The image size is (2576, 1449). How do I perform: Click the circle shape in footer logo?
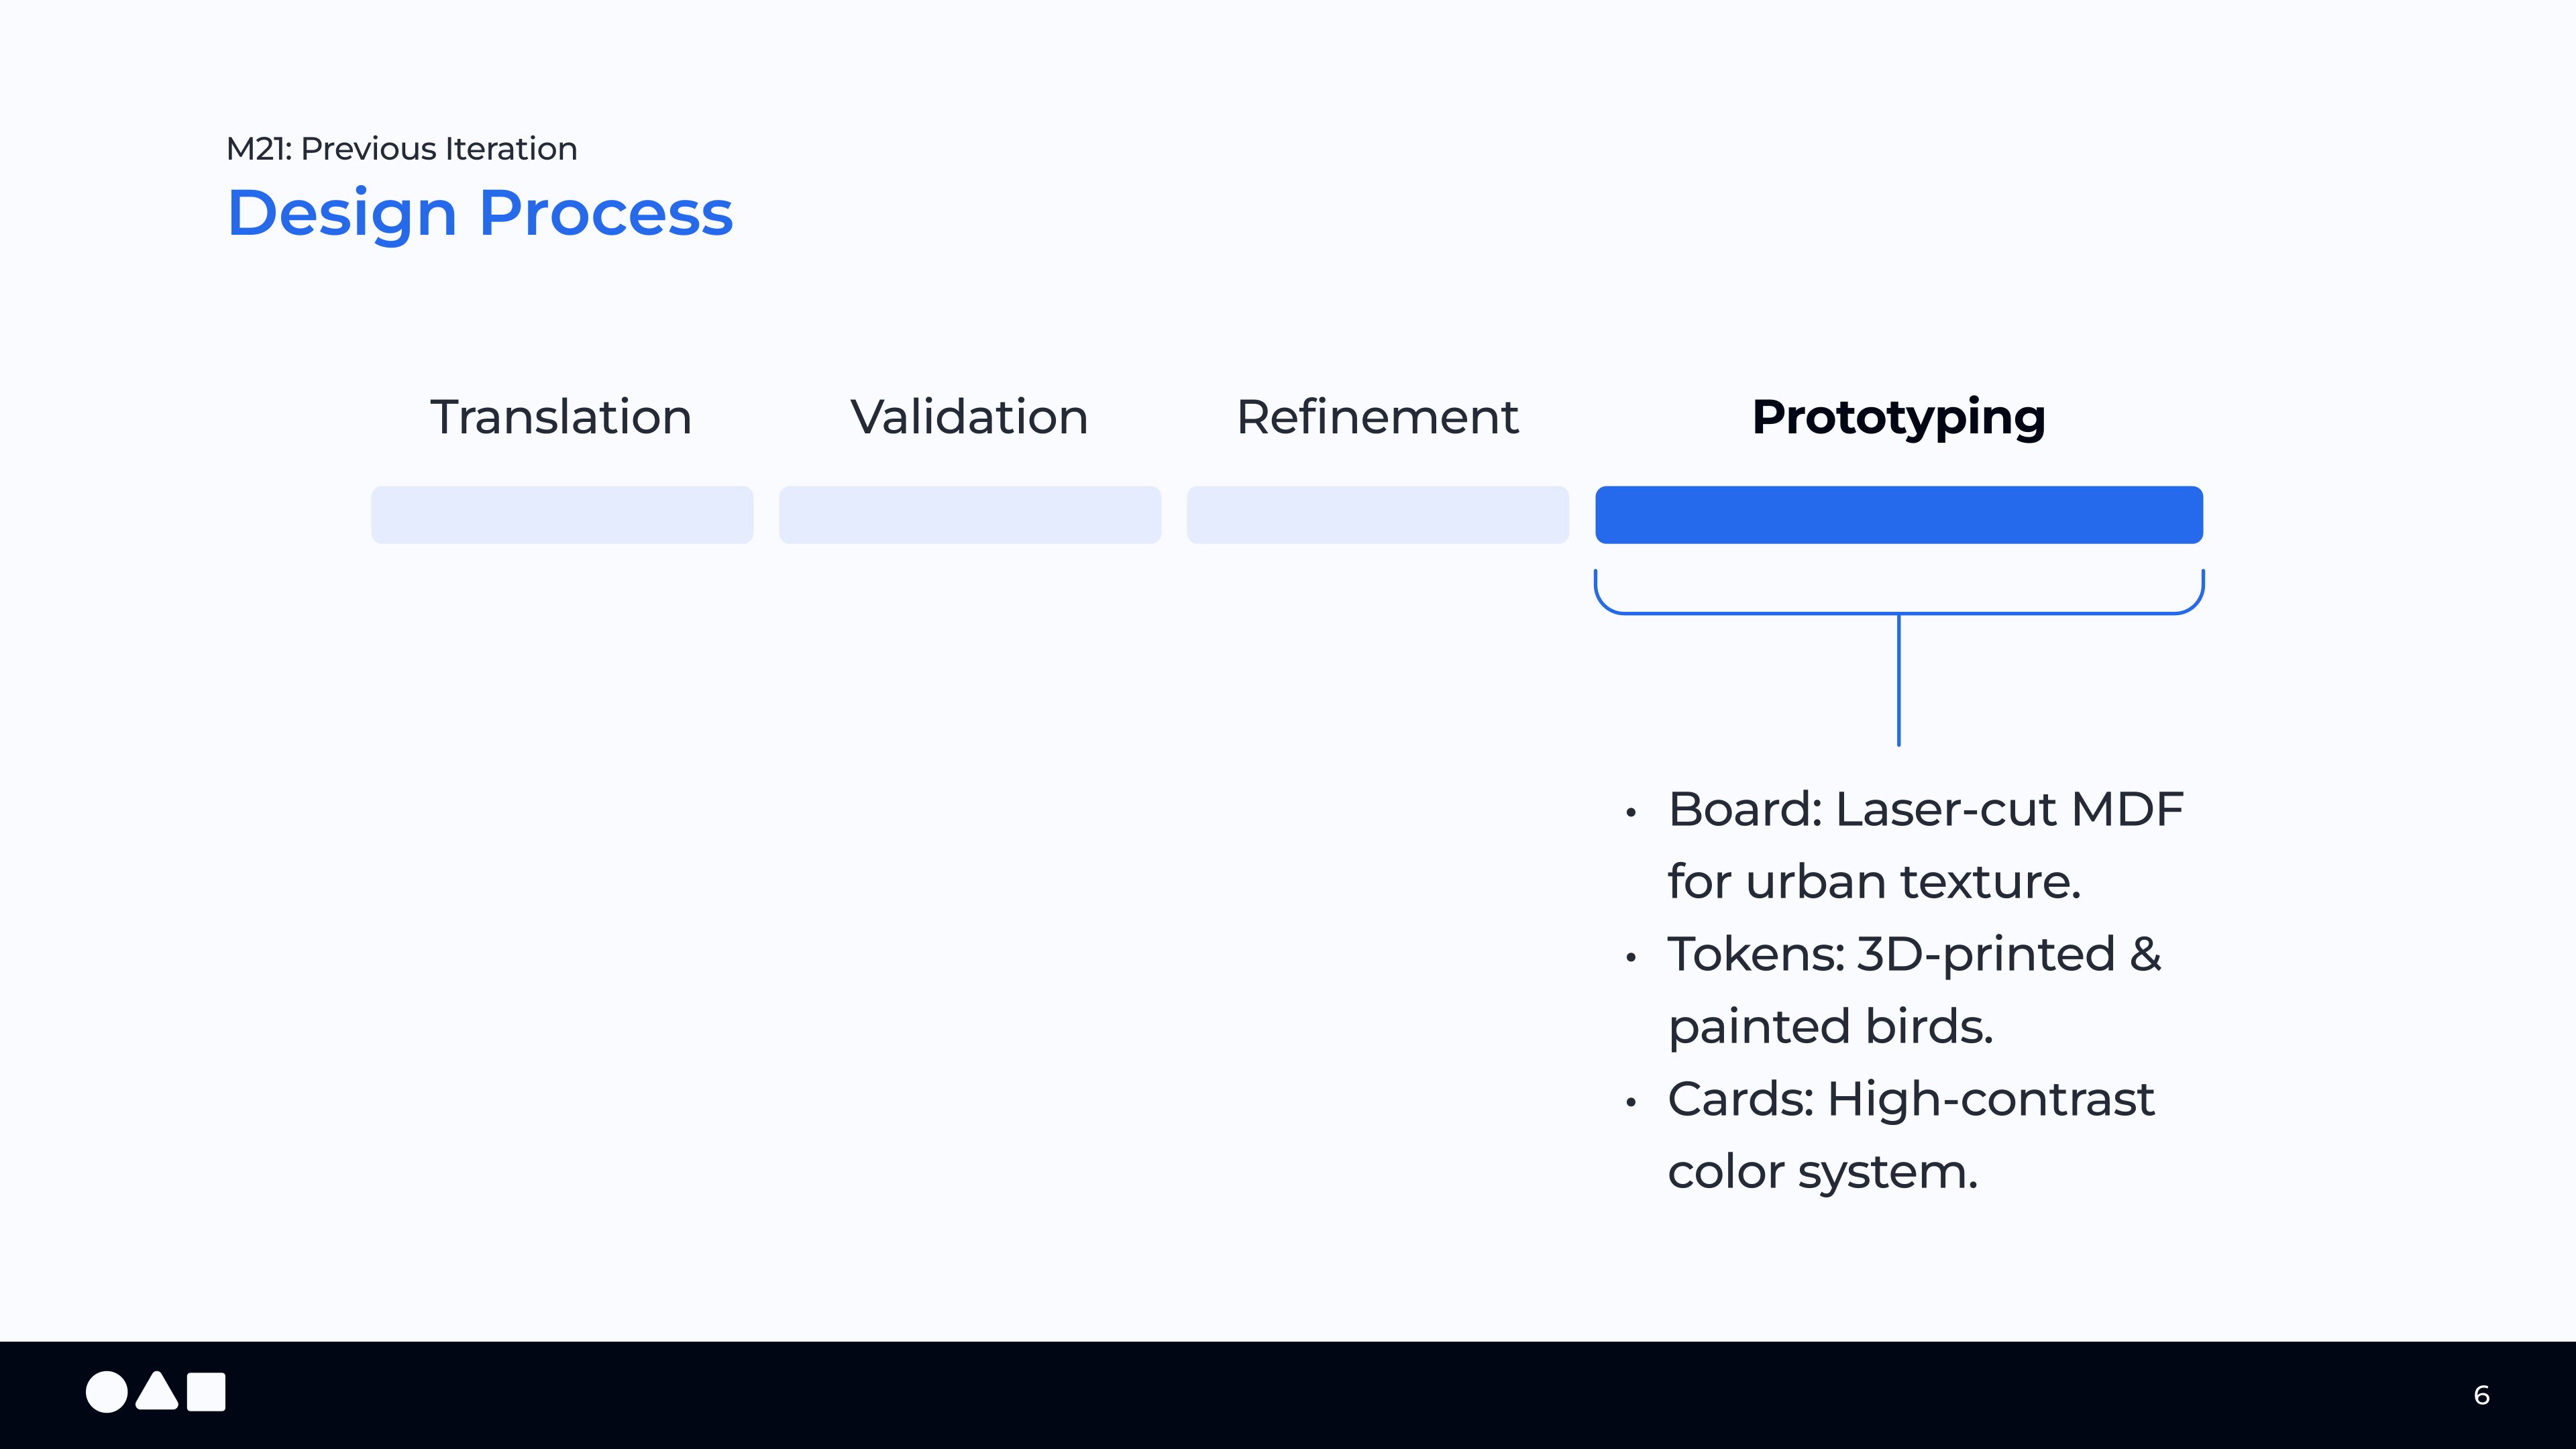106,1392
